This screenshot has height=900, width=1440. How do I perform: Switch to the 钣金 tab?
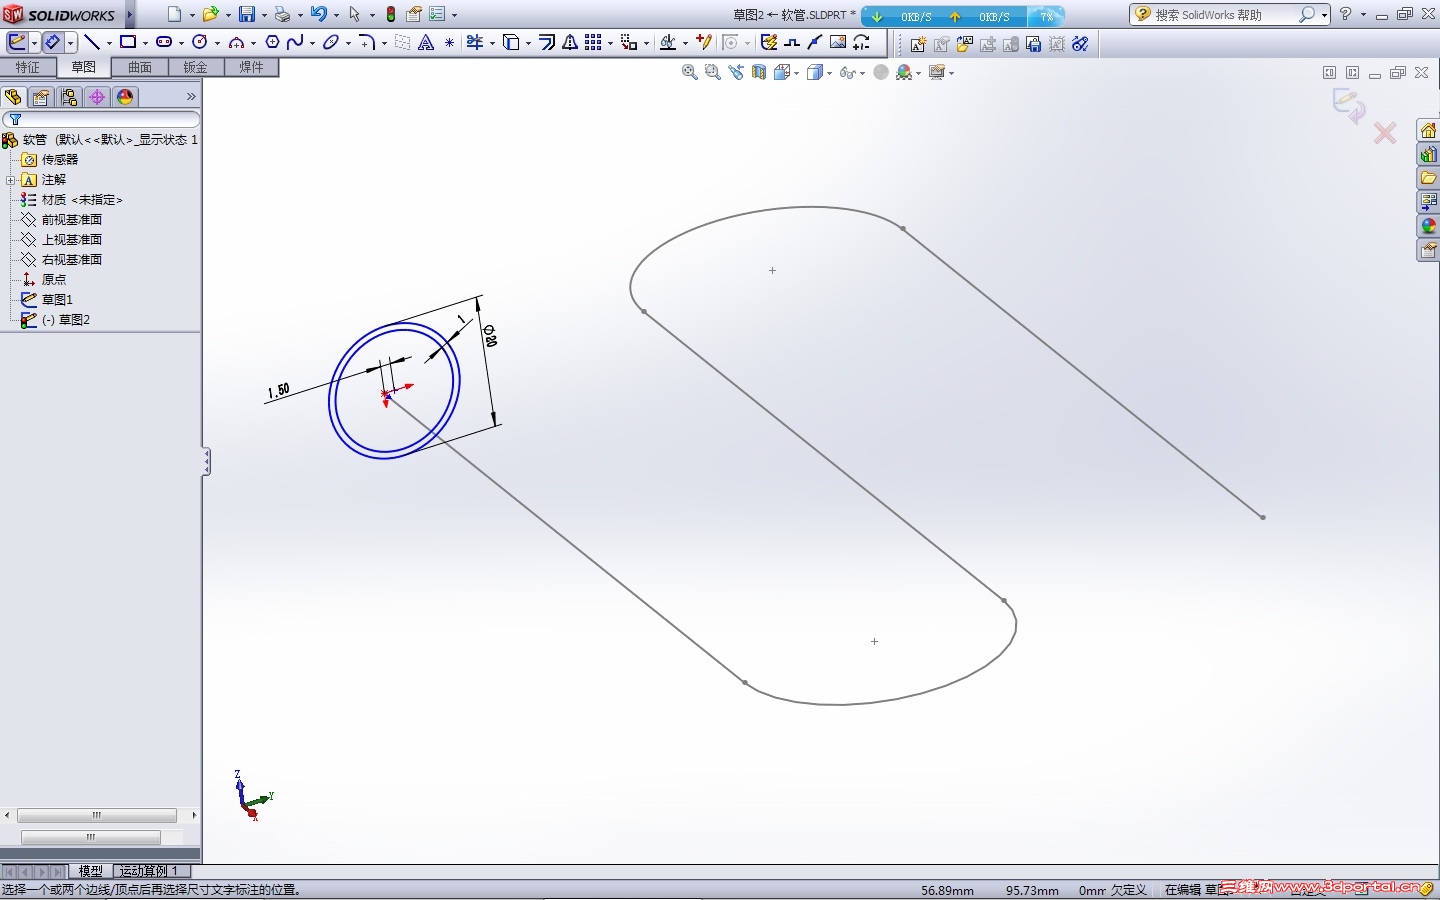point(195,67)
